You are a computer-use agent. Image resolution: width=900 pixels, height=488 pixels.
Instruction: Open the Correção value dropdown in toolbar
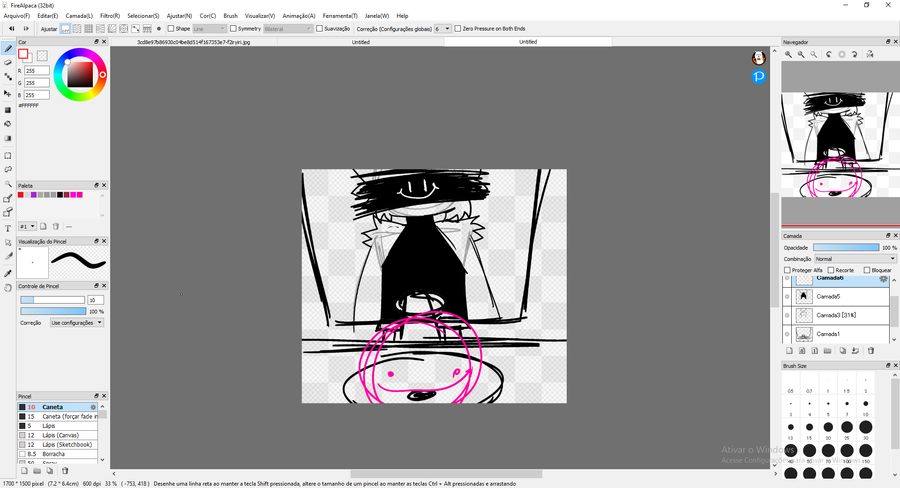click(442, 29)
